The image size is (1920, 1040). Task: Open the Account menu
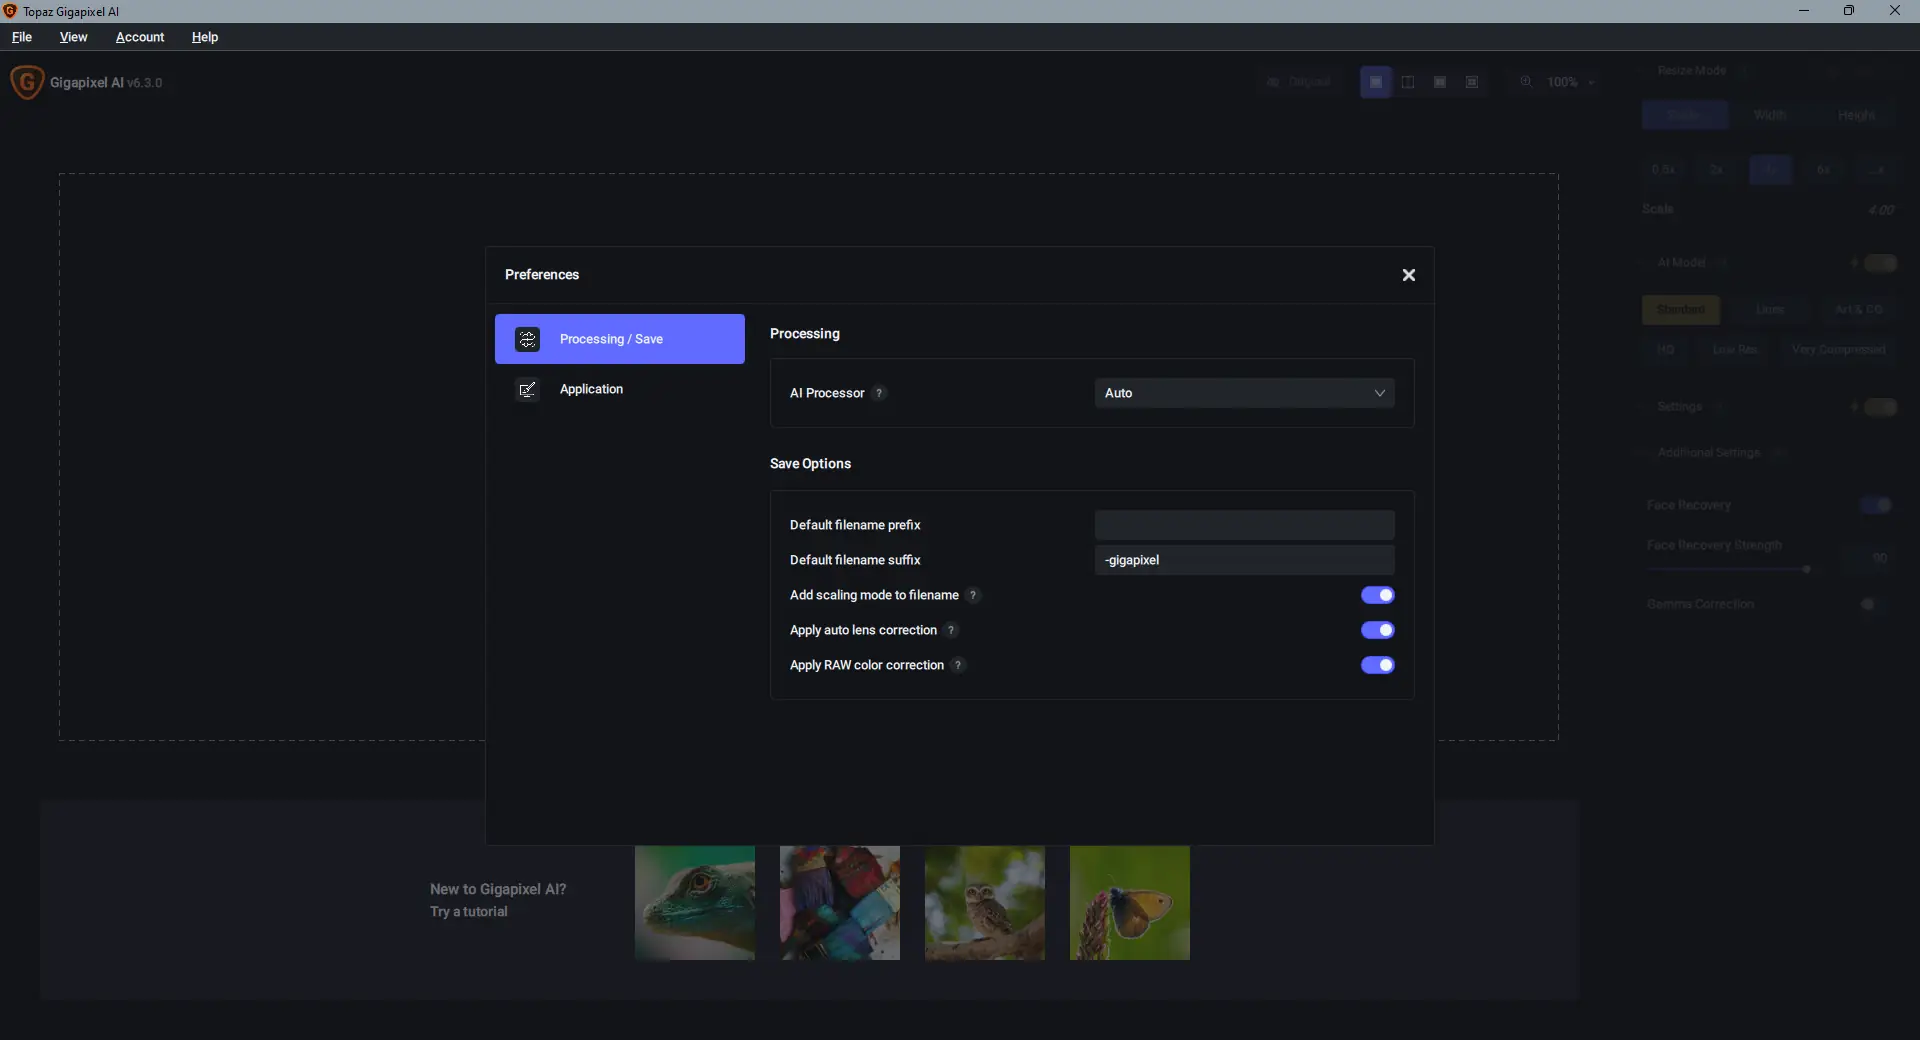tap(140, 37)
